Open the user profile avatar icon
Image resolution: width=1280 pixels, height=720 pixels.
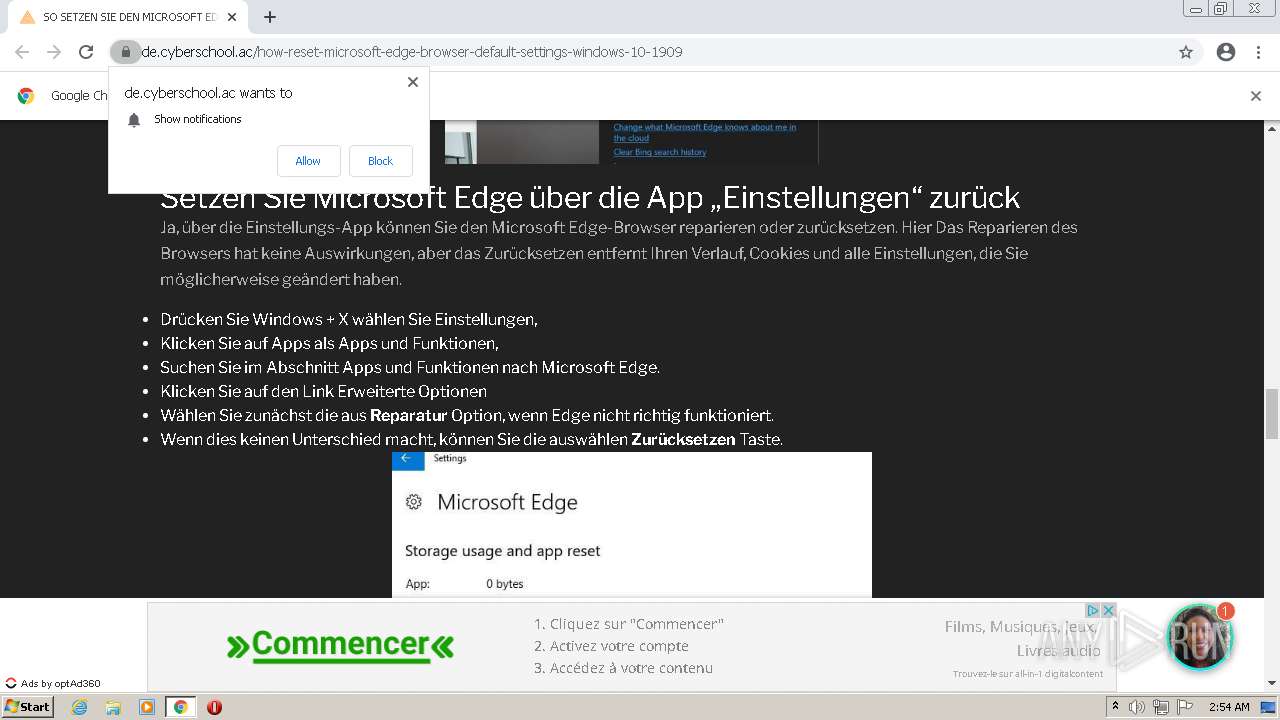1226,52
